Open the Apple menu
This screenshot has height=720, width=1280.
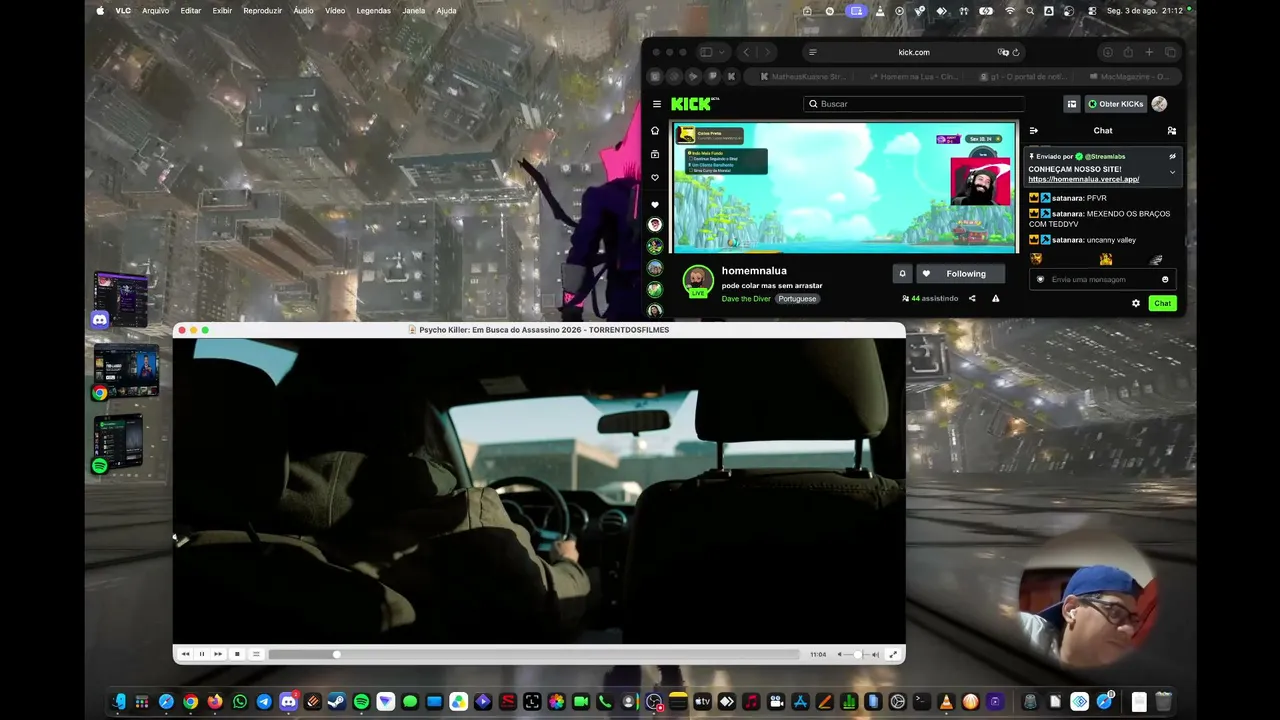pos(100,11)
